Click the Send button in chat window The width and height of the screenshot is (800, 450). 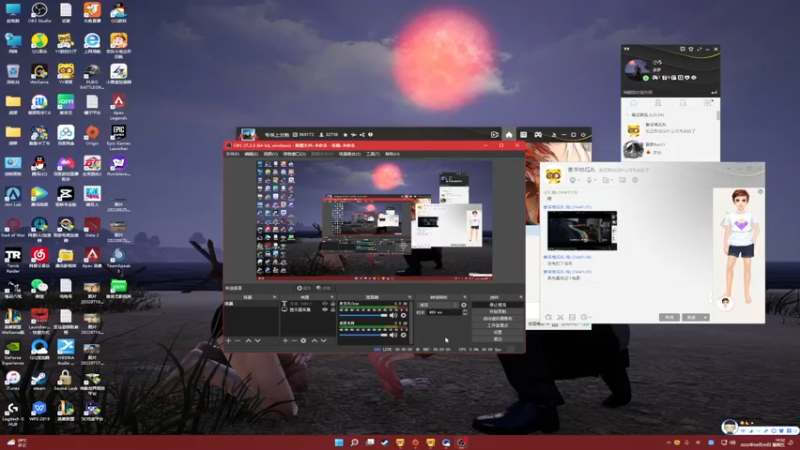point(692,317)
